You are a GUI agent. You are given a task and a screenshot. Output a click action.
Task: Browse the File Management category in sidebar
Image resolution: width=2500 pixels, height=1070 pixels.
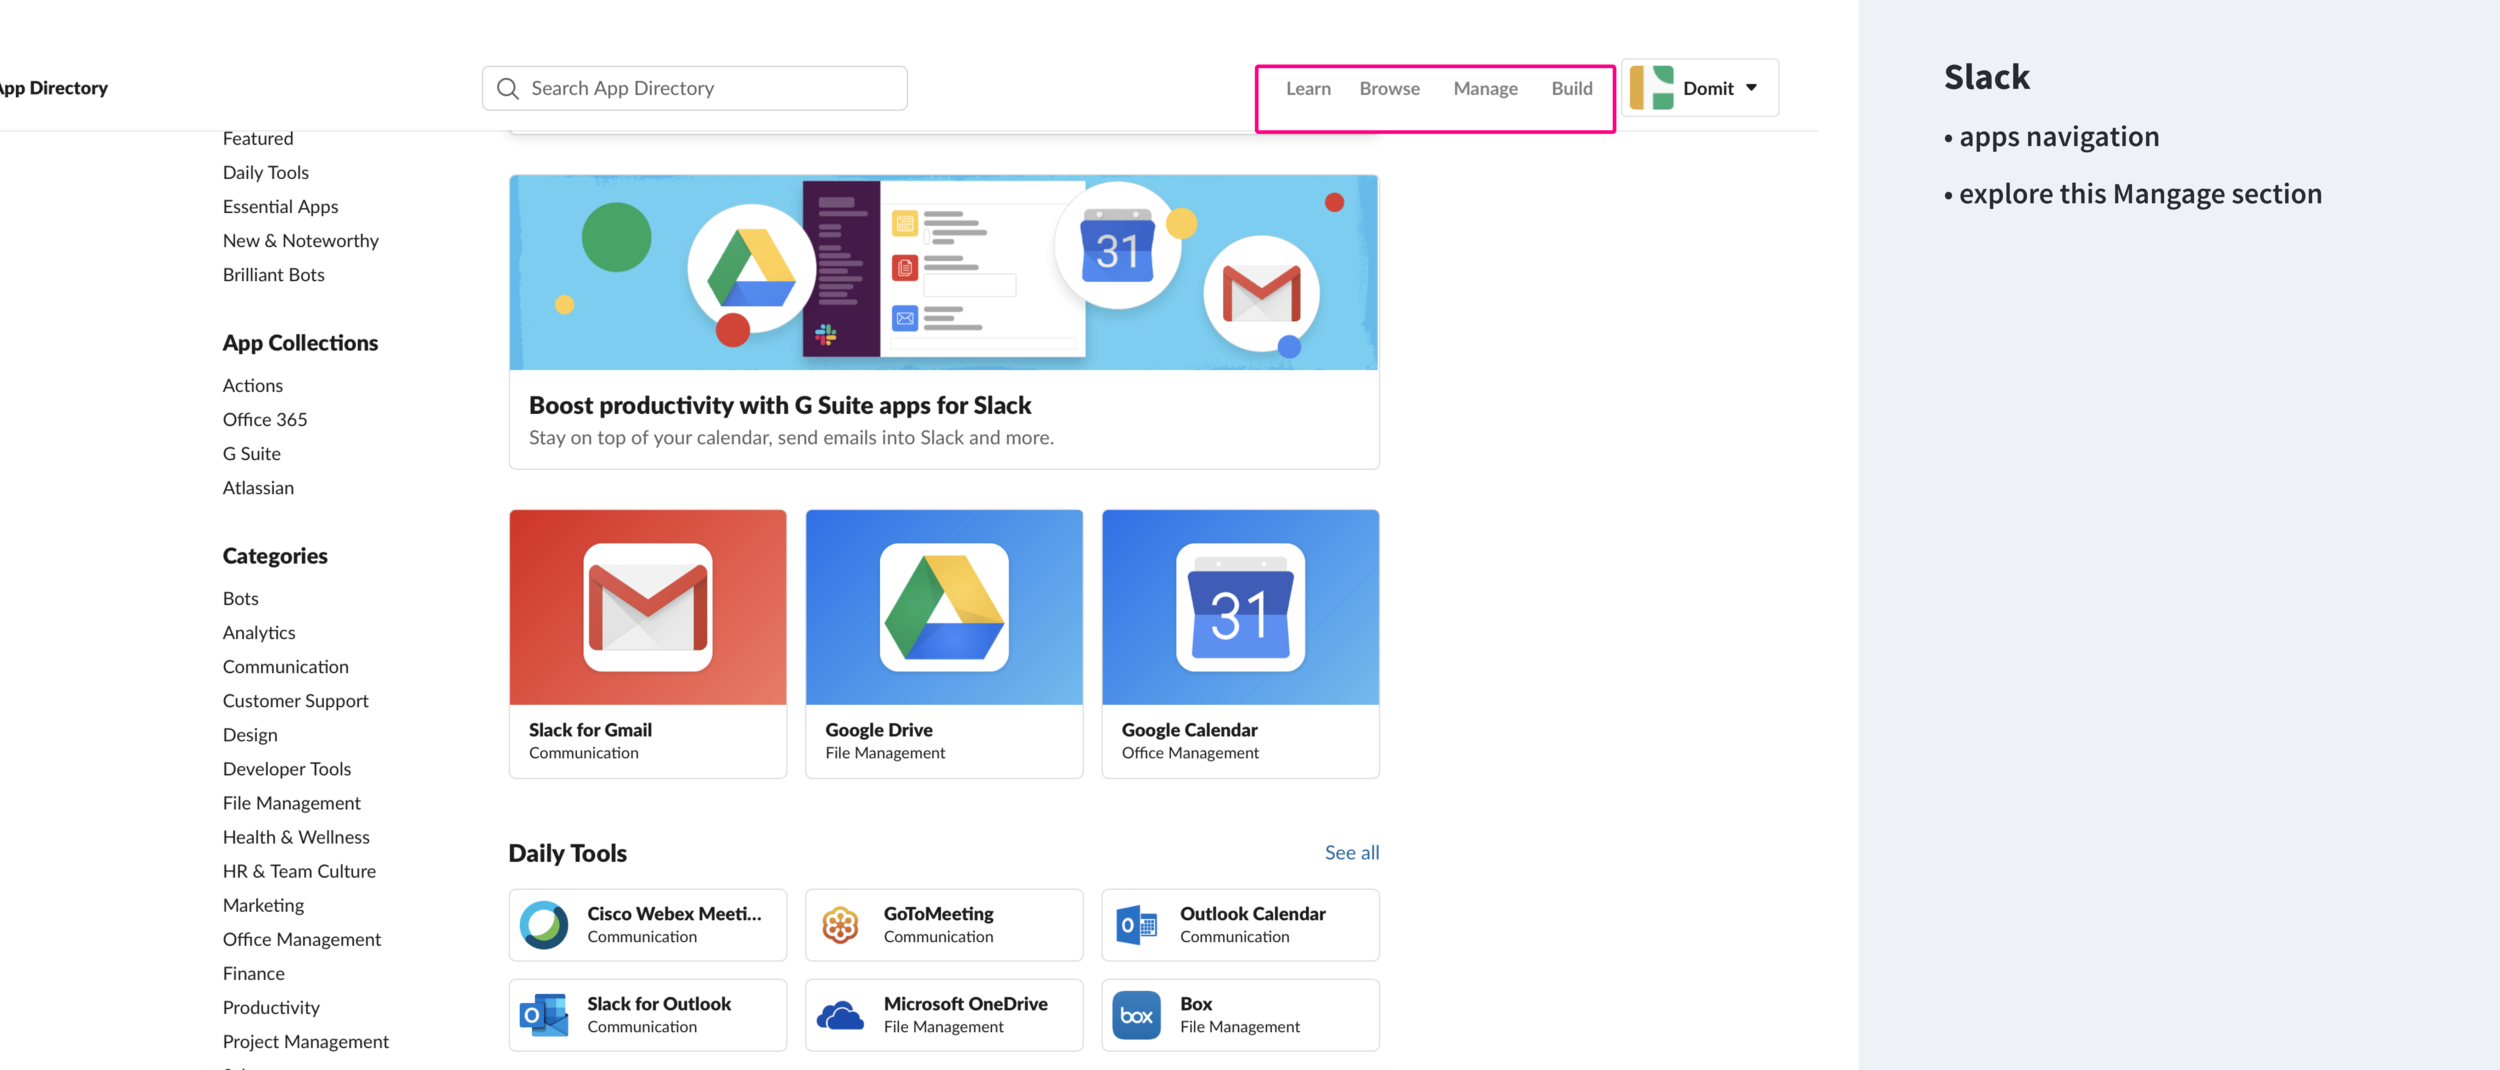click(292, 802)
